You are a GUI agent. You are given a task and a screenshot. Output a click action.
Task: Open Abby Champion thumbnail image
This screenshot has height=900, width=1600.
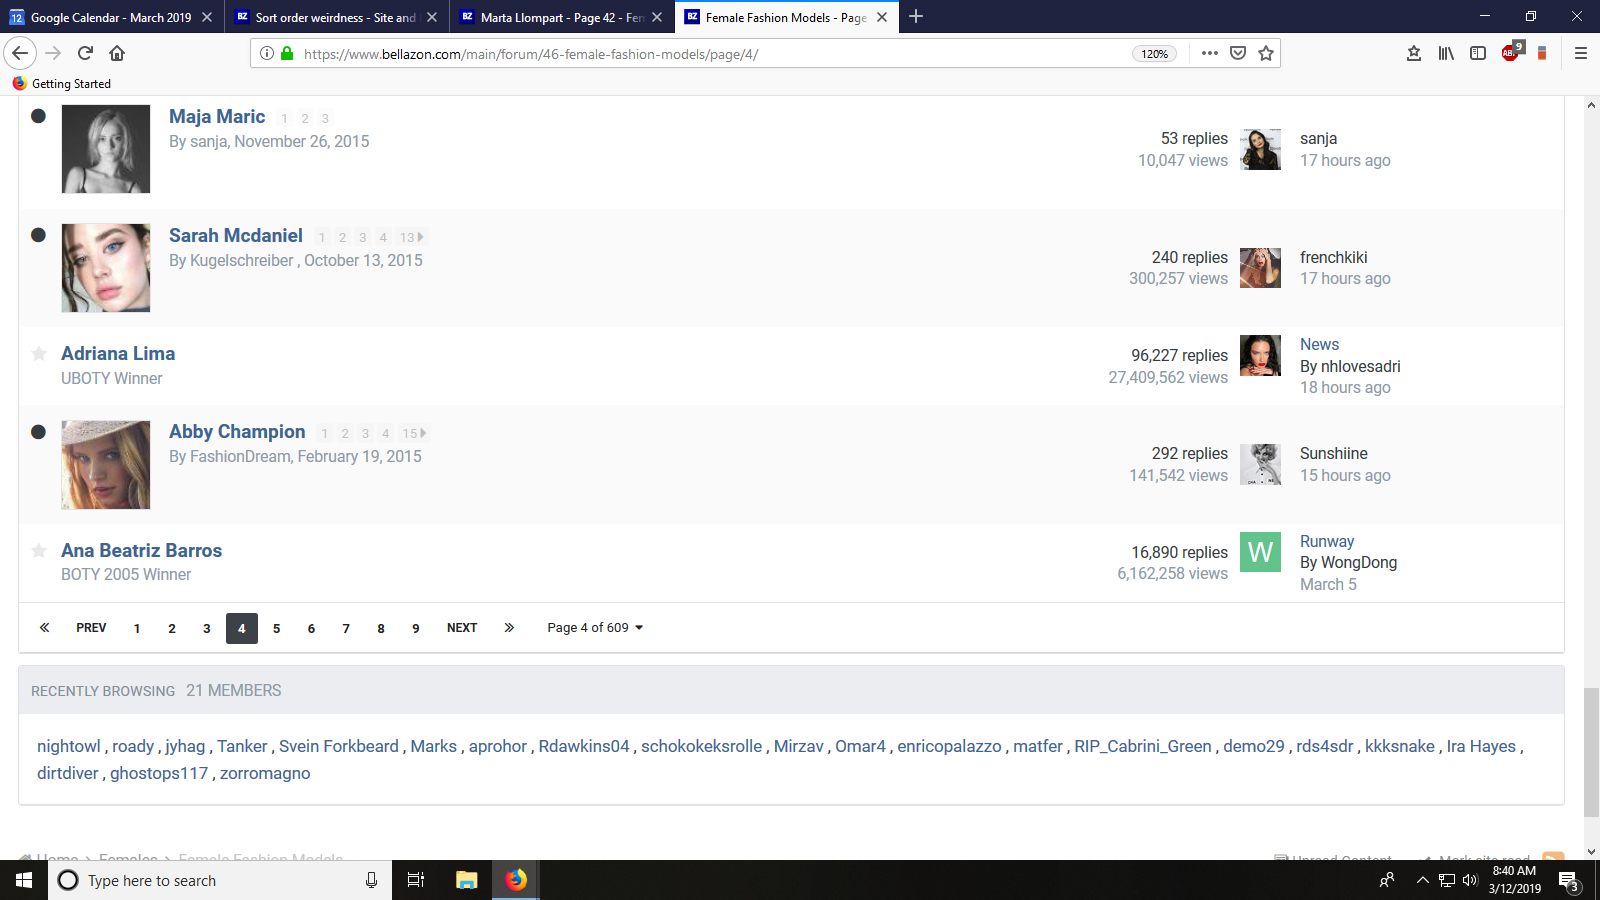click(106, 465)
